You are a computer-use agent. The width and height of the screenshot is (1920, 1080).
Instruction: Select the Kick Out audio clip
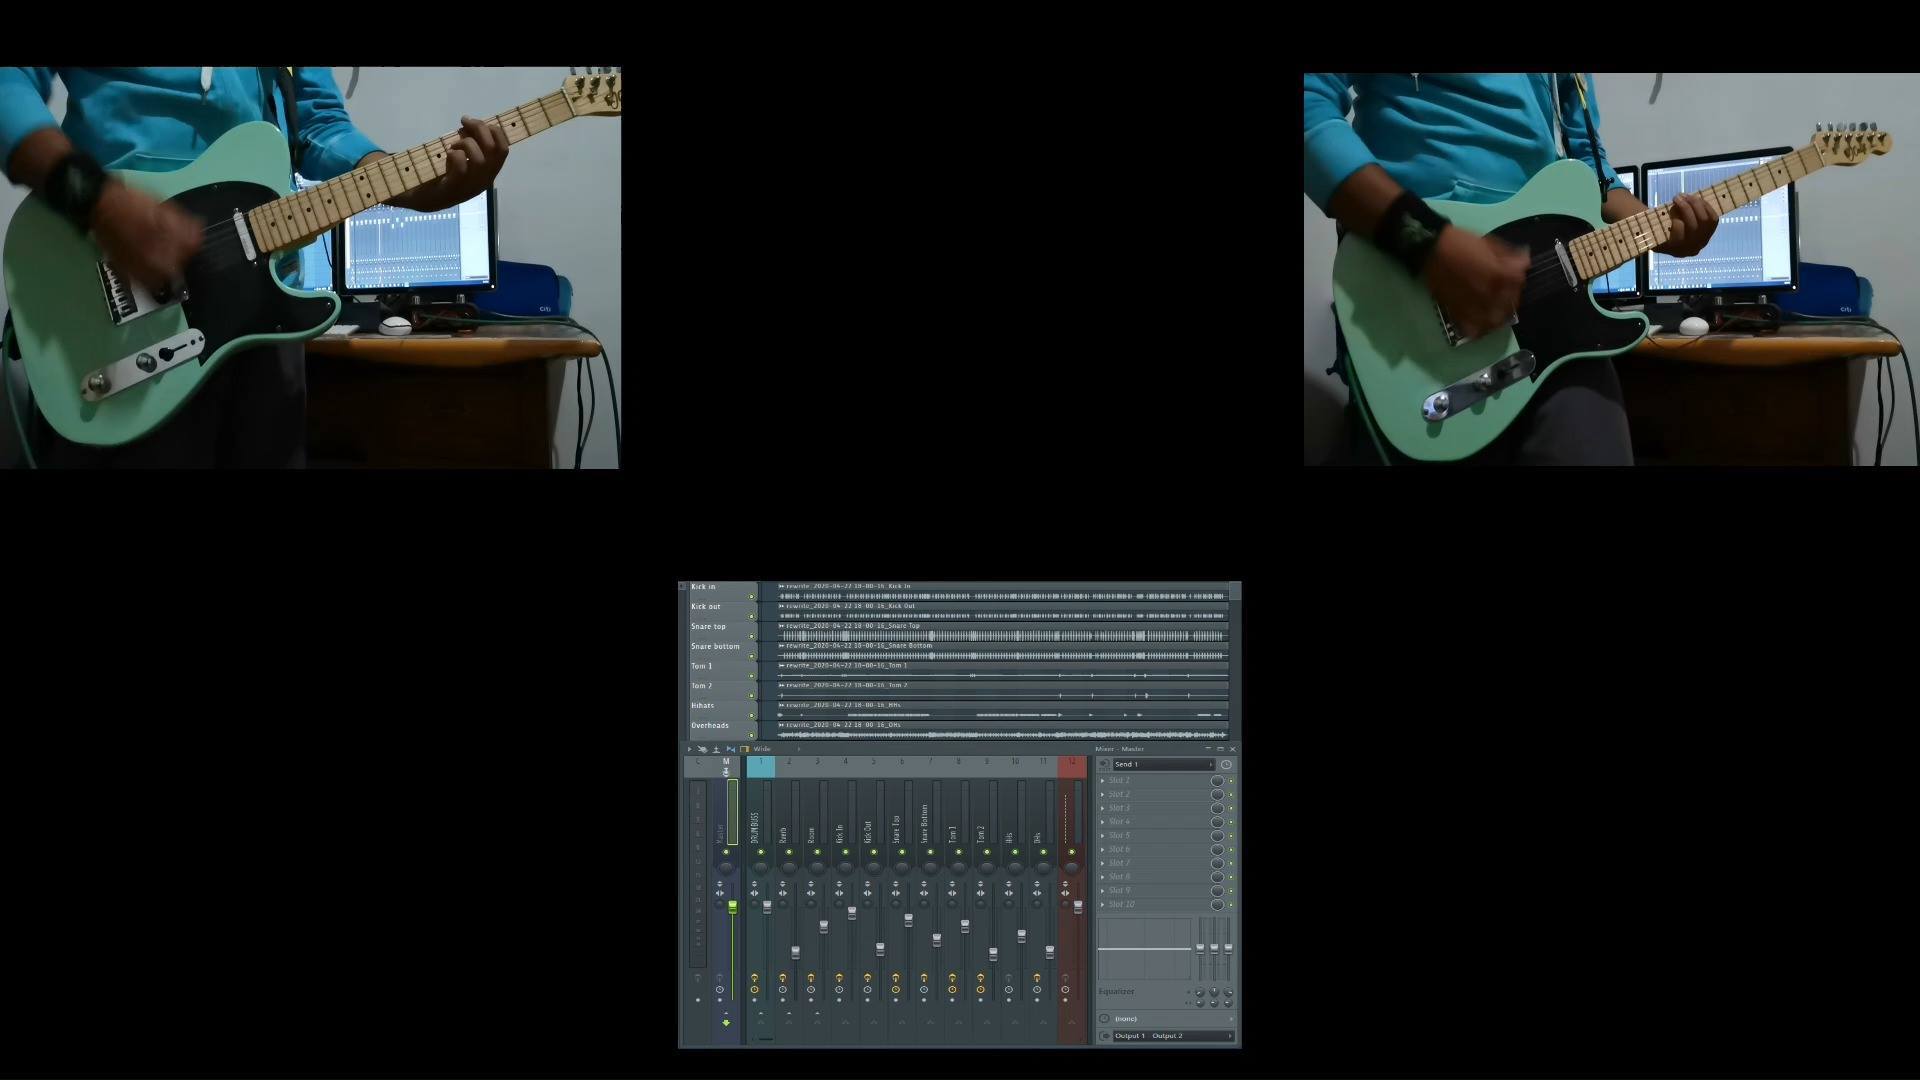(x=1003, y=611)
